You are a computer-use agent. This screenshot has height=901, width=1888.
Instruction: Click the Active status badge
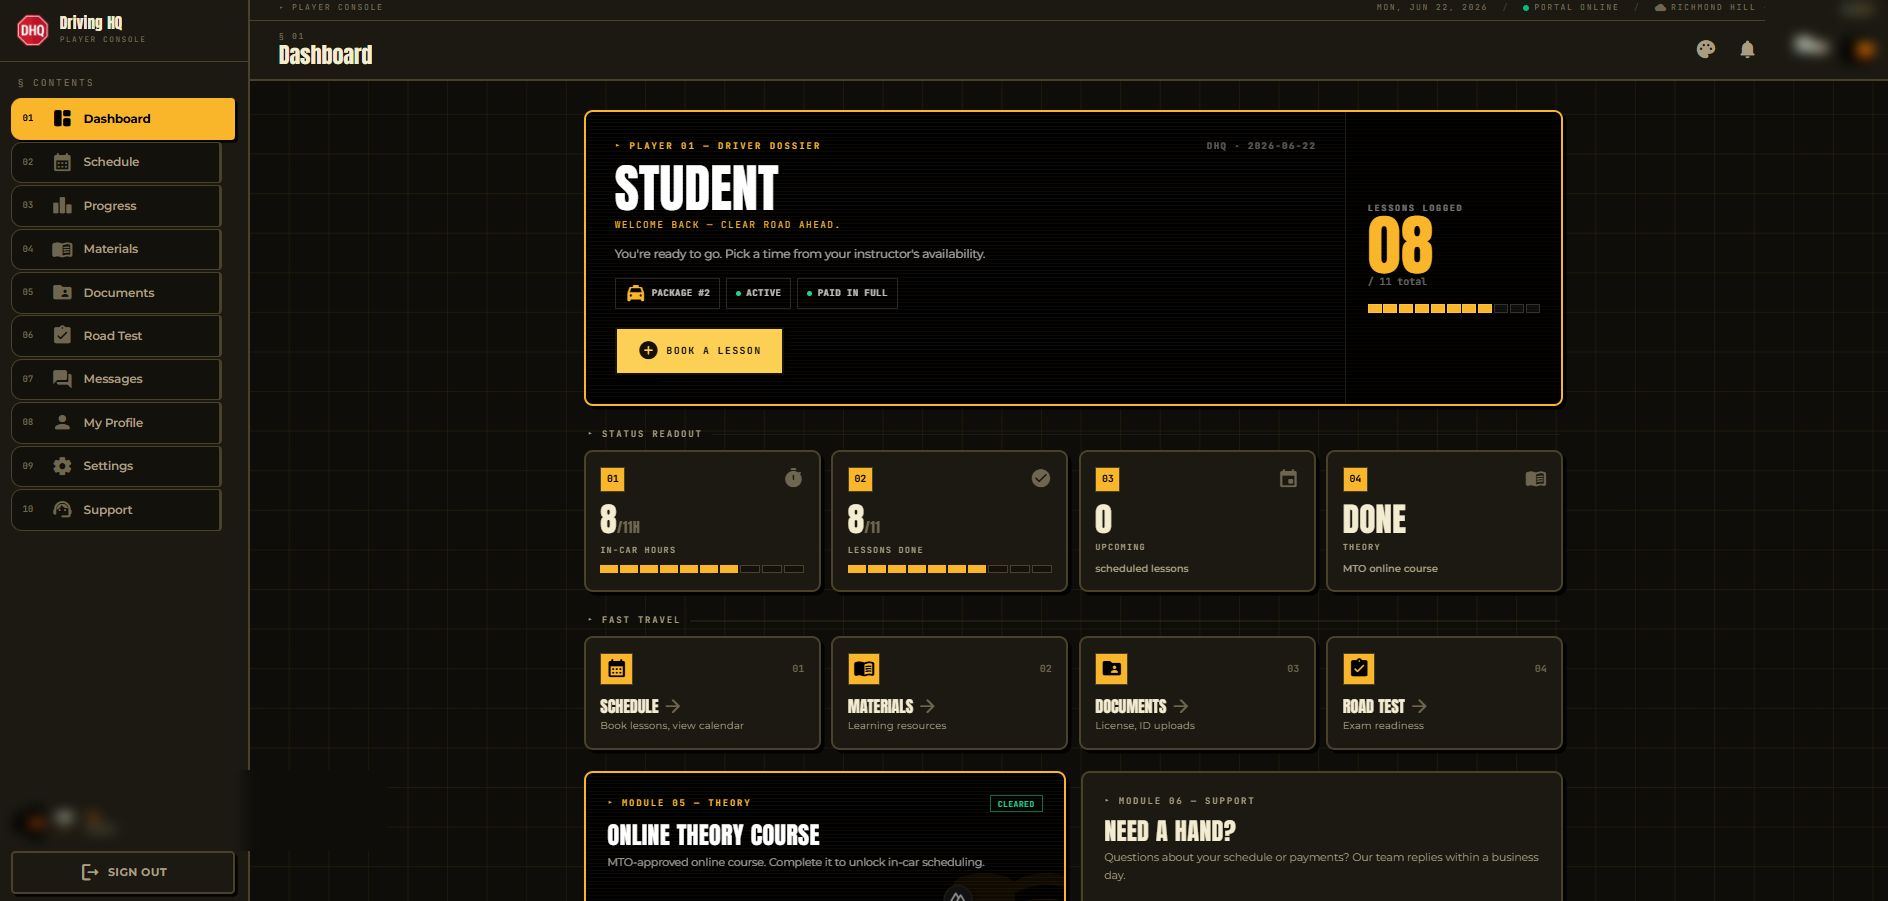[758, 293]
